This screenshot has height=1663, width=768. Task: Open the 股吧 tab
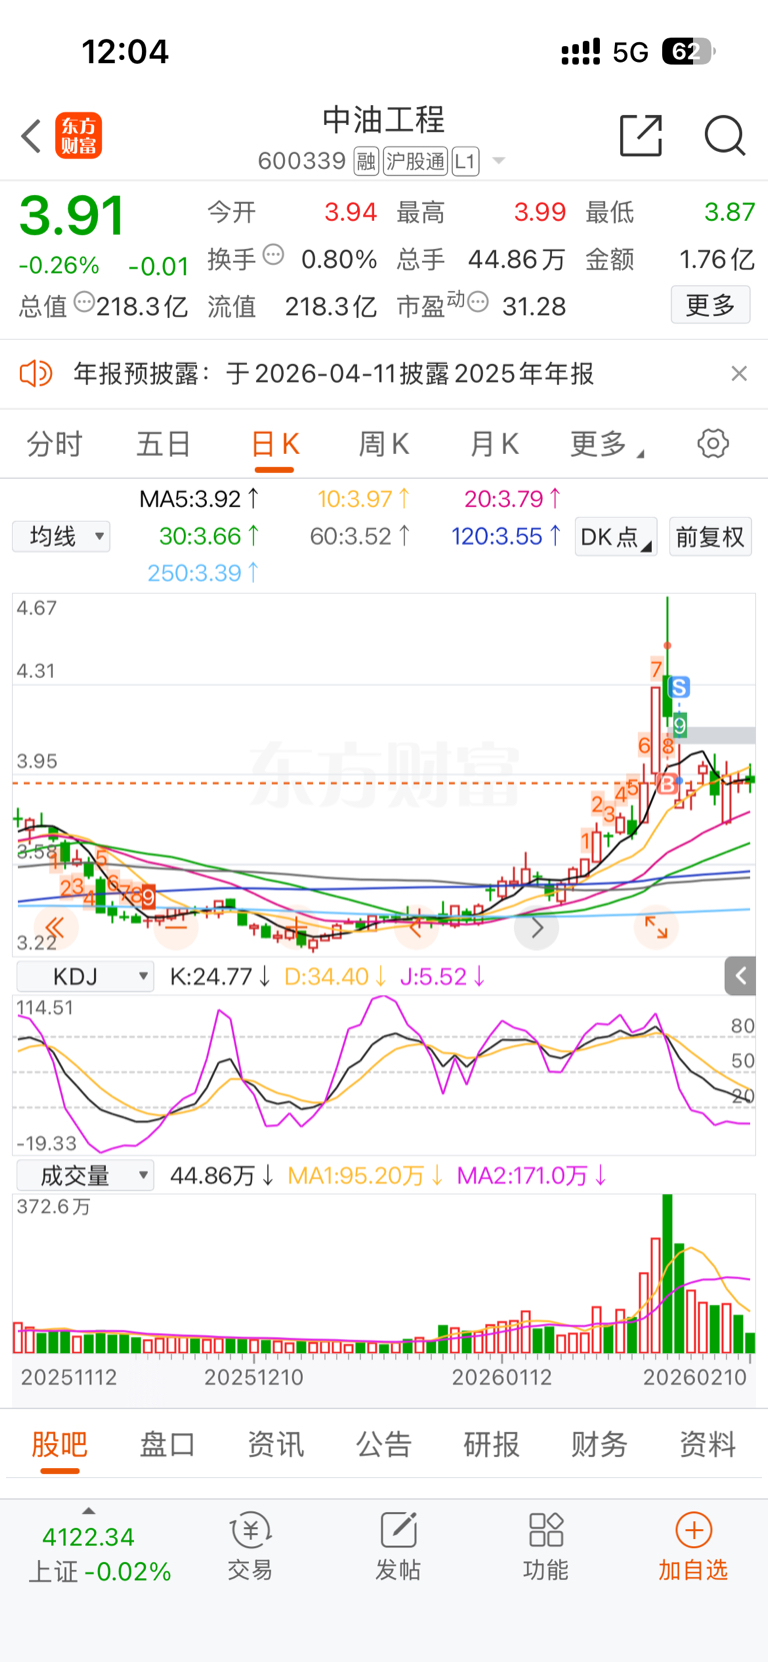[x=59, y=1444]
